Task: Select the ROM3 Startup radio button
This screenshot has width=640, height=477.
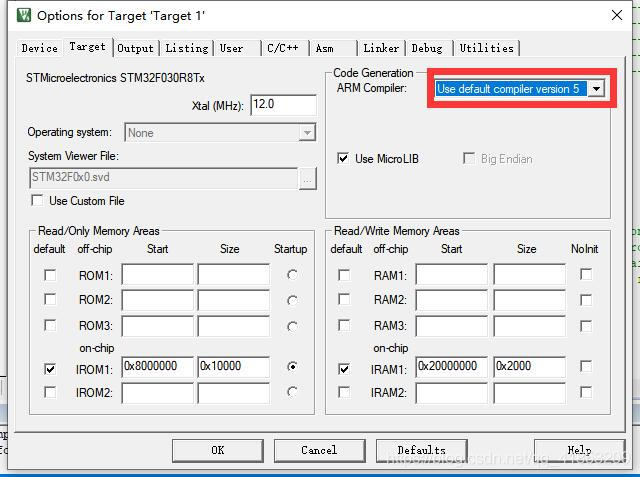Action: [x=292, y=326]
